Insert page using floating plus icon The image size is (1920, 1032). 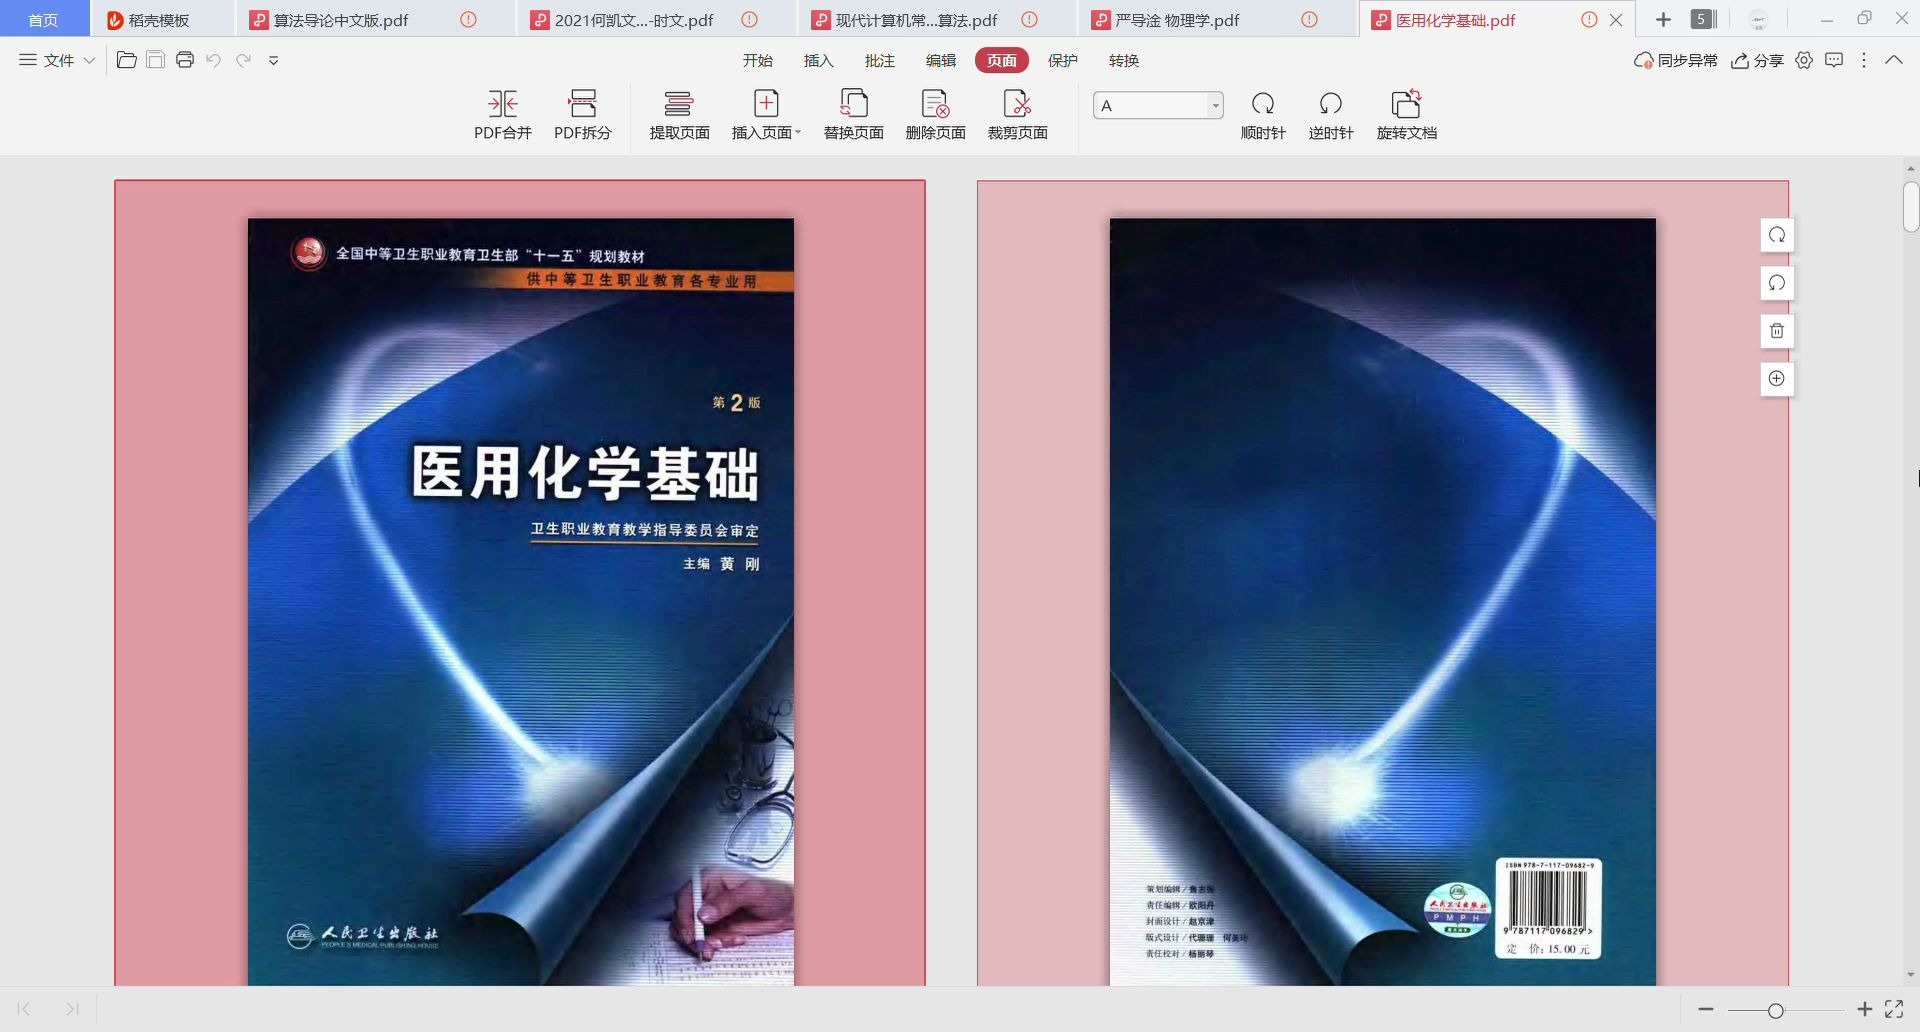(x=1777, y=379)
